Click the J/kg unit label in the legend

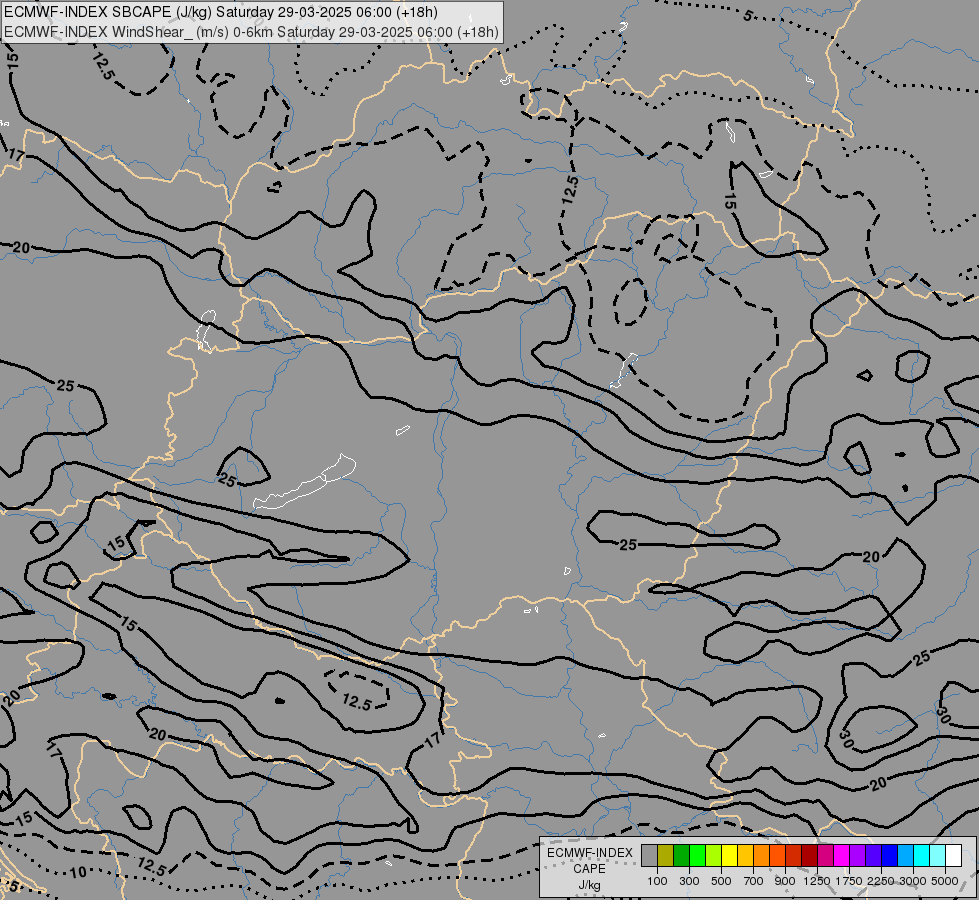589,885
